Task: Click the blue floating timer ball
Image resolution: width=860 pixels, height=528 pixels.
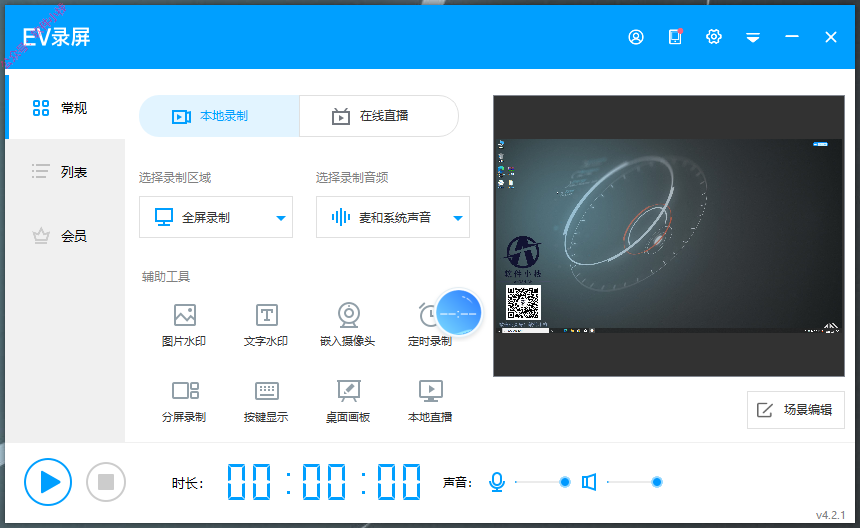Action: [x=459, y=313]
